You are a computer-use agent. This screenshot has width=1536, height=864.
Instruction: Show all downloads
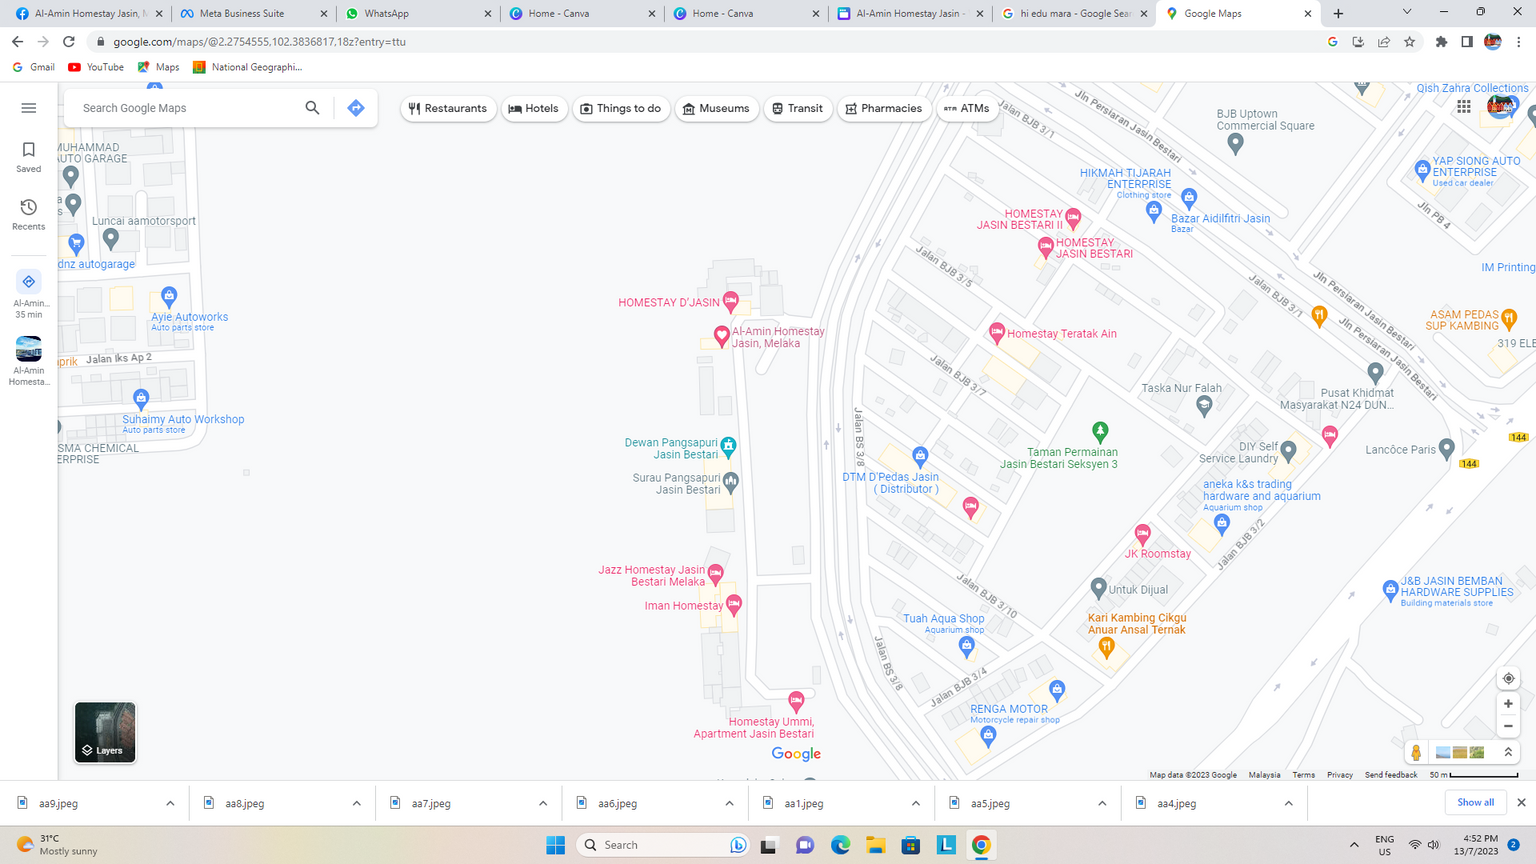[x=1475, y=802]
